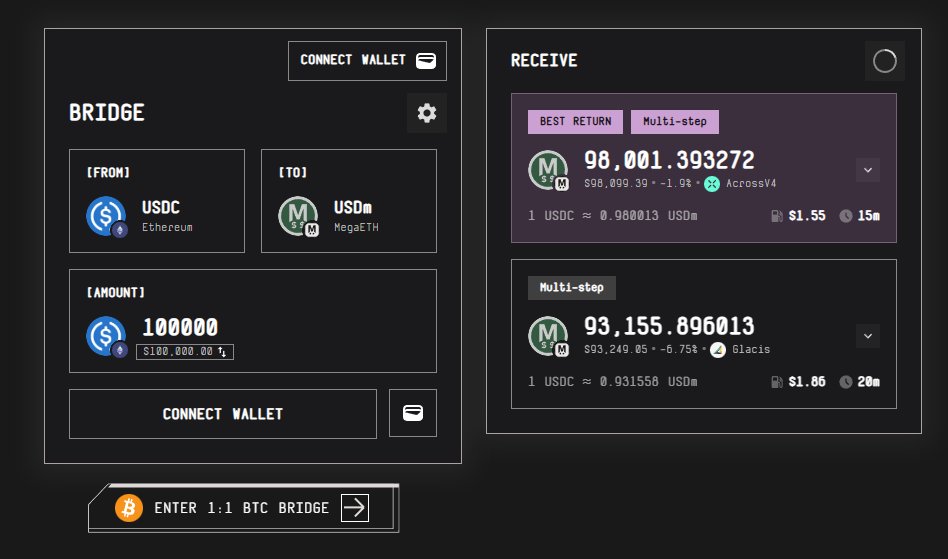Click the USDC coin icon in Amount box
The height and width of the screenshot is (559, 948).
(x=106, y=337)
